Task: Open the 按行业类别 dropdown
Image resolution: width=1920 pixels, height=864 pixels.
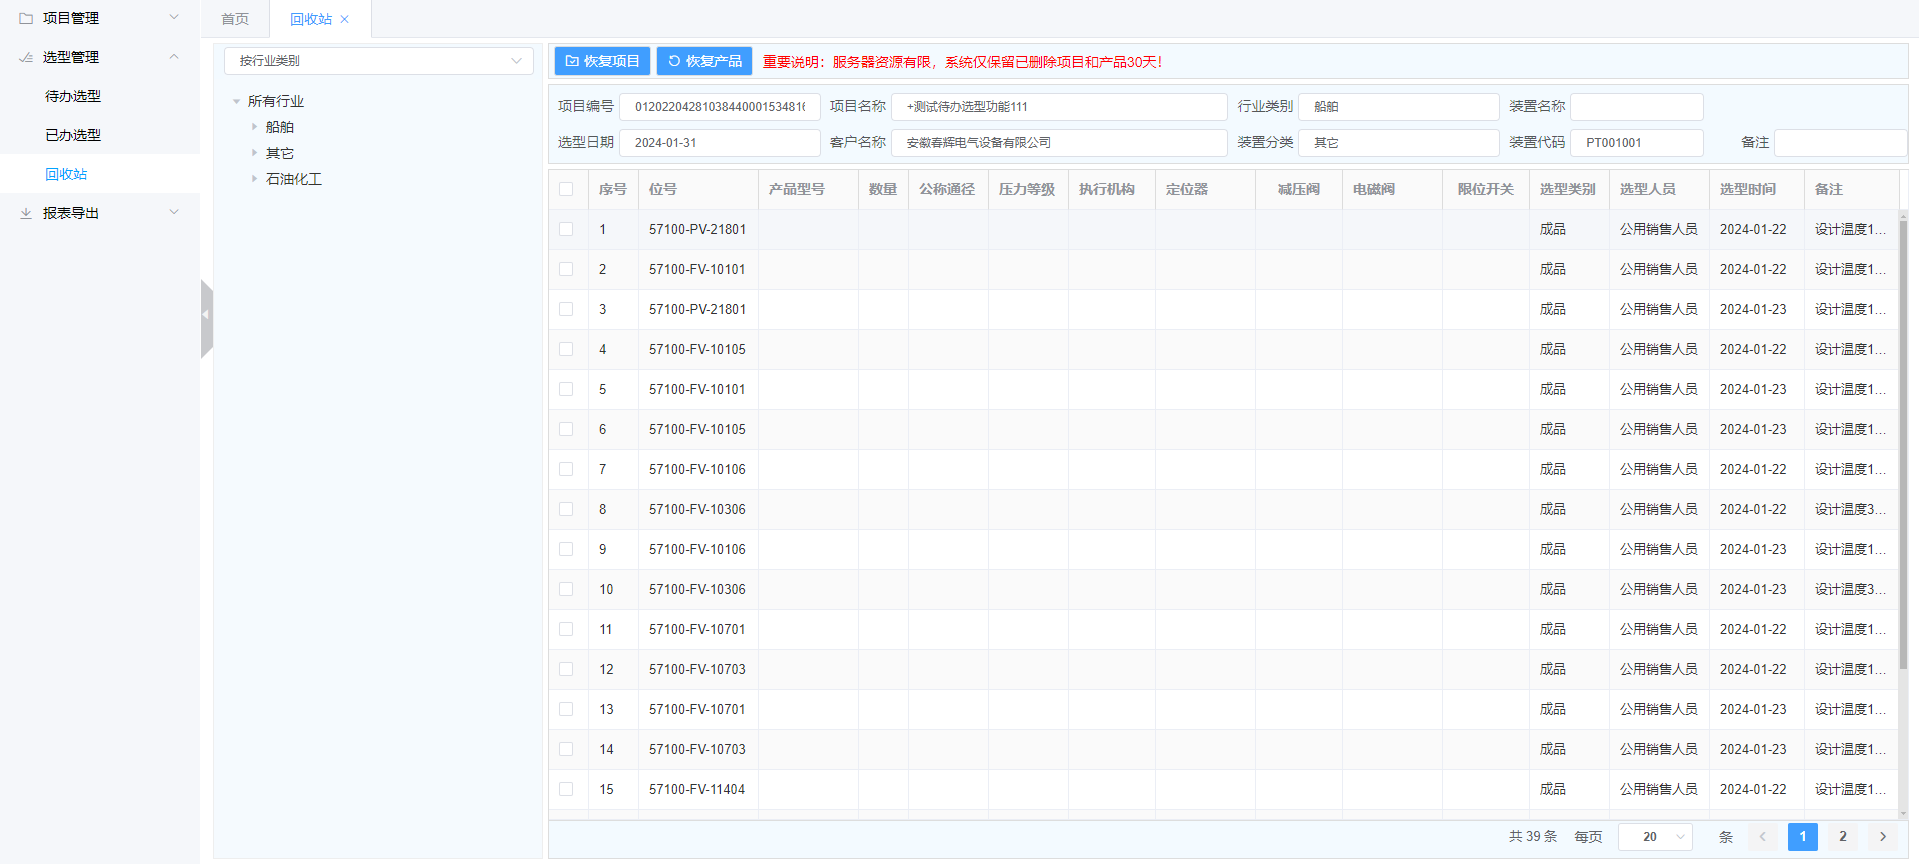Action: tap(379, 61)
